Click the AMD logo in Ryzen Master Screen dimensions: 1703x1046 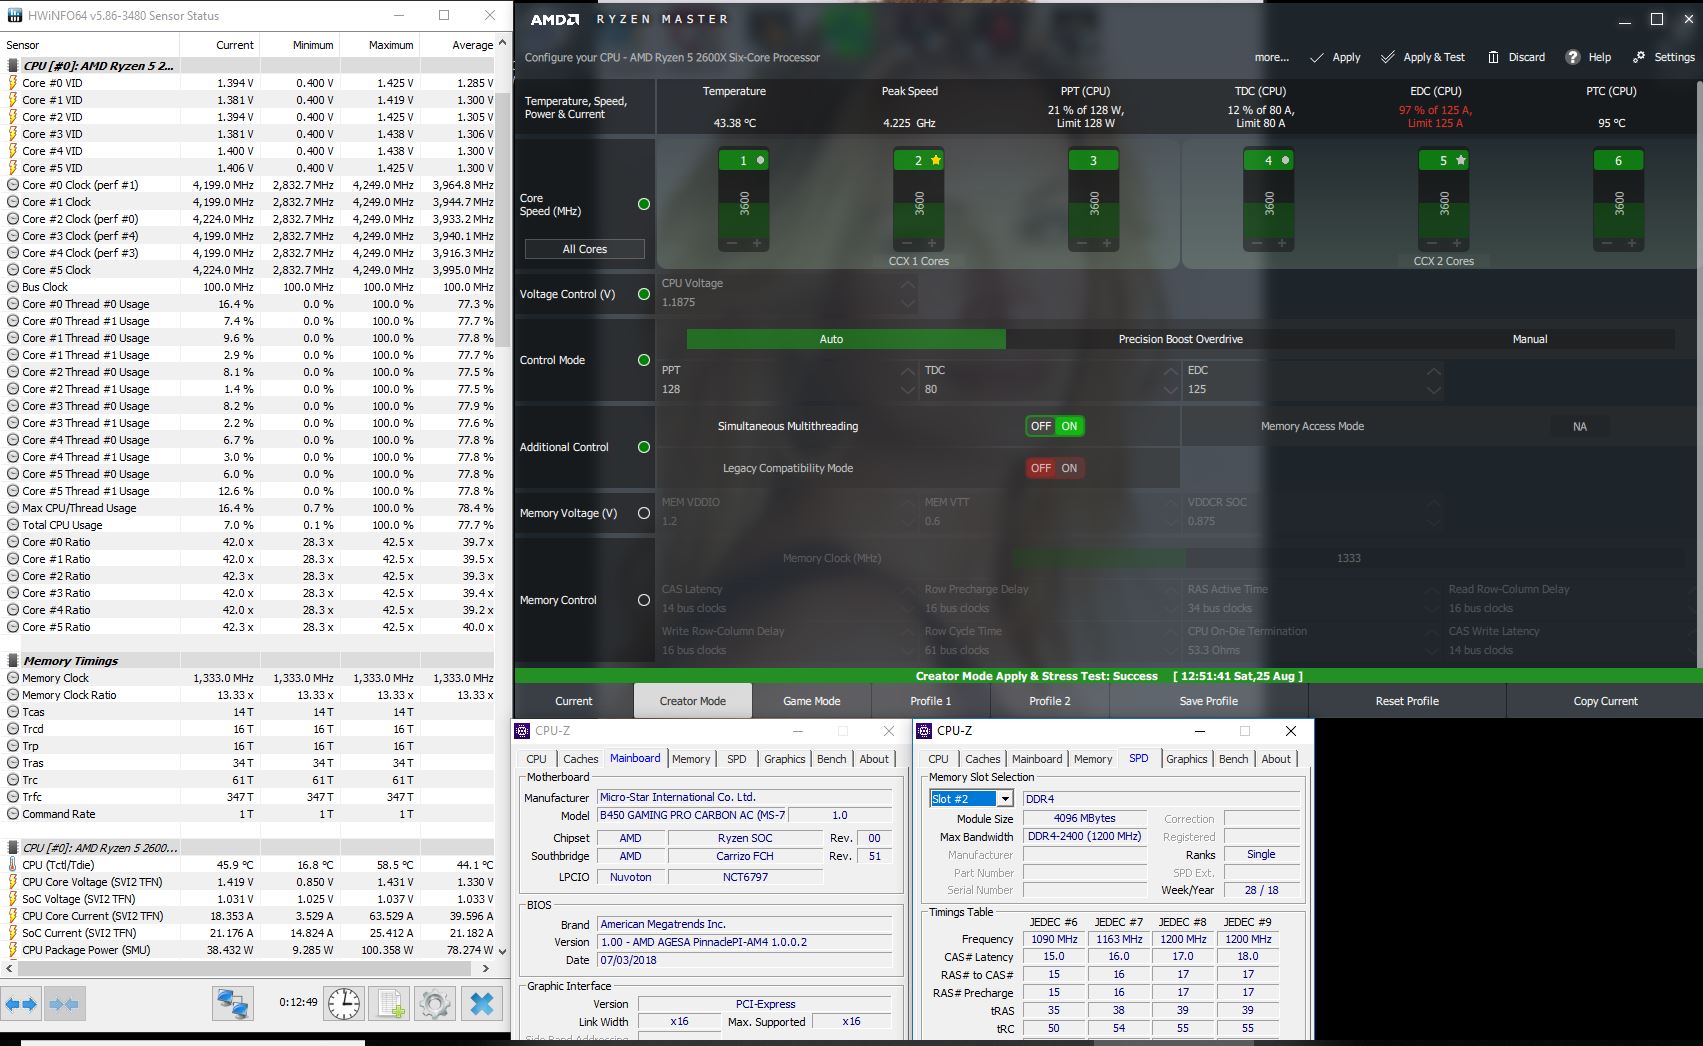tap(555, 19)
